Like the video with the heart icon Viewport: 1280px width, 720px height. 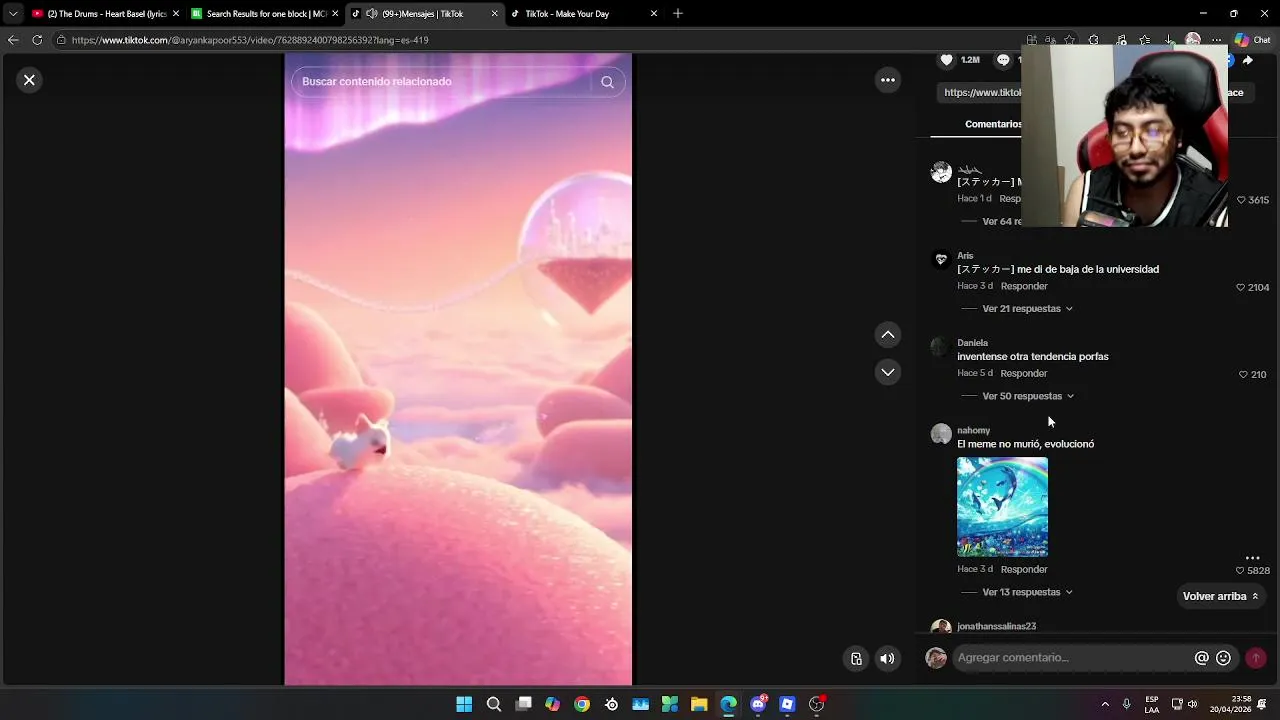pos(946,60)
